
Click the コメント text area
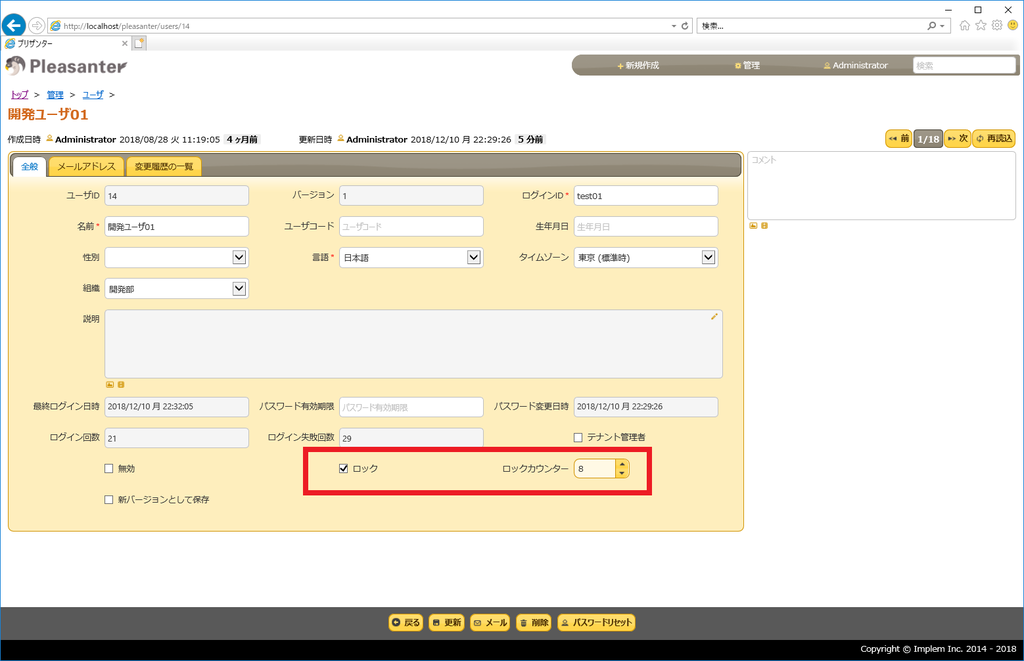tap(882, 185)
